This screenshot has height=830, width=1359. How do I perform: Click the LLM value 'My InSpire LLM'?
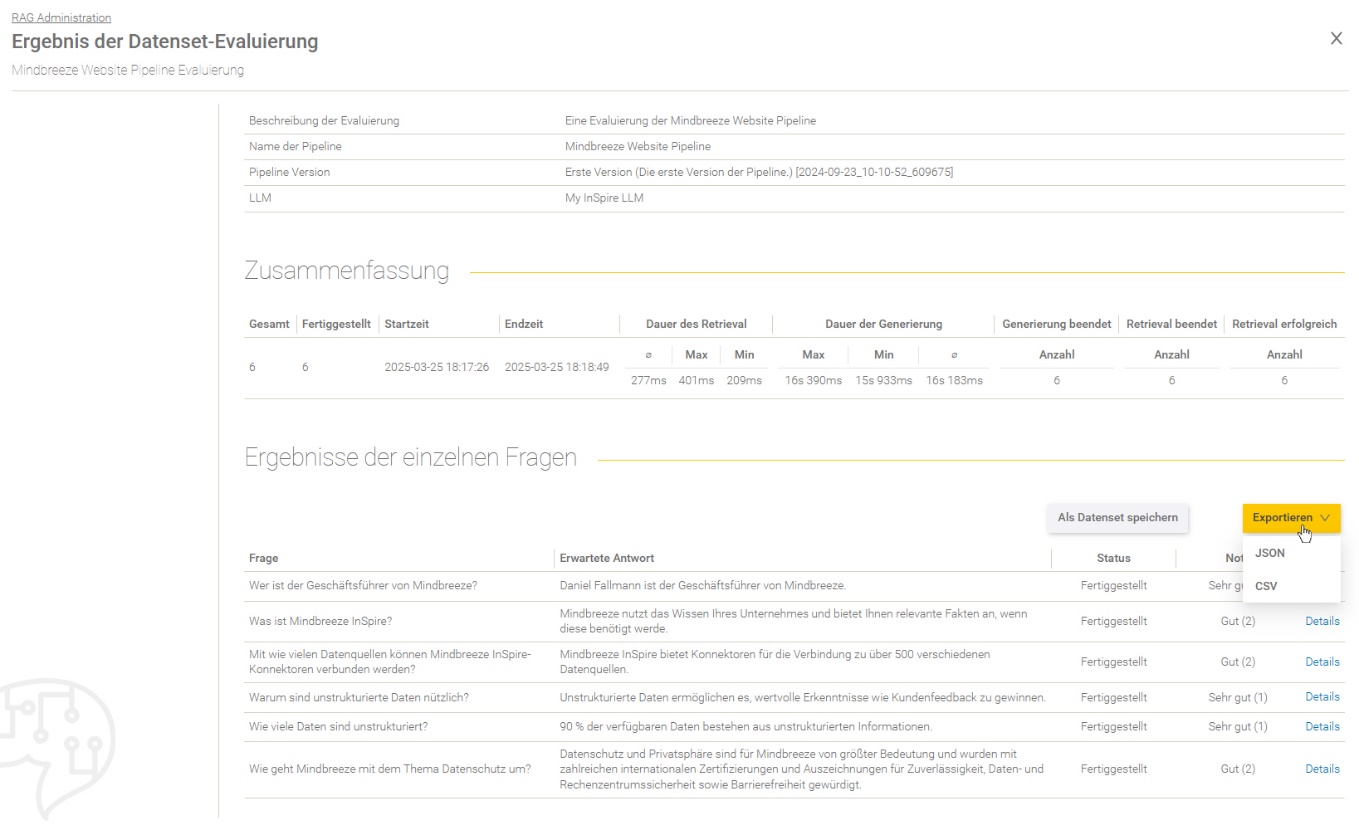click(604, 199)
